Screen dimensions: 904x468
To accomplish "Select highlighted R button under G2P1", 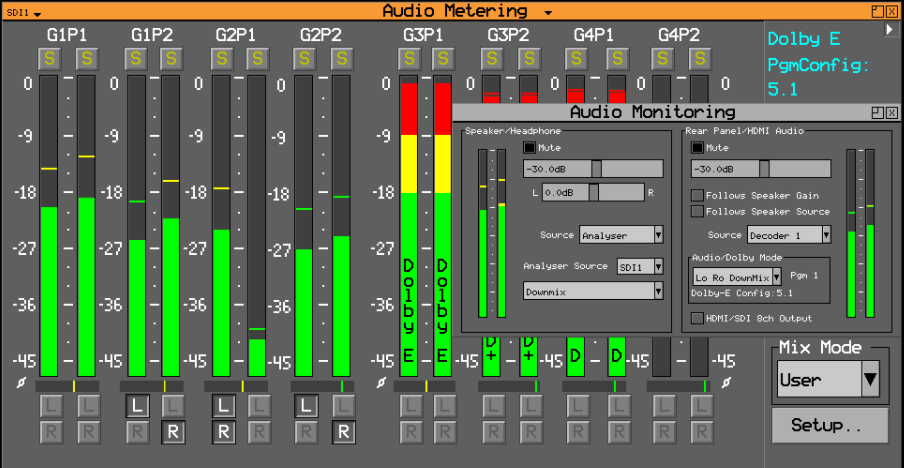I will (x=224, y=432).
